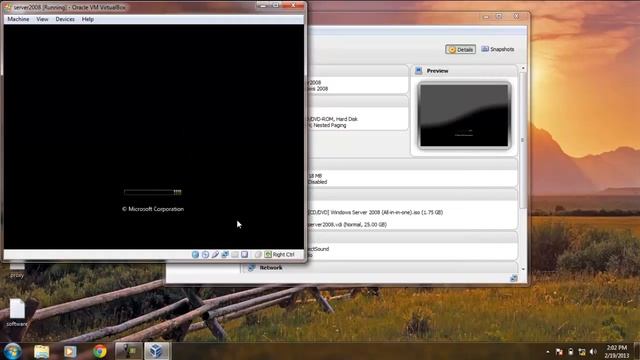Click the Action Center flag tray icon
This screenshot has width=640, height=360.
point(559,352)
